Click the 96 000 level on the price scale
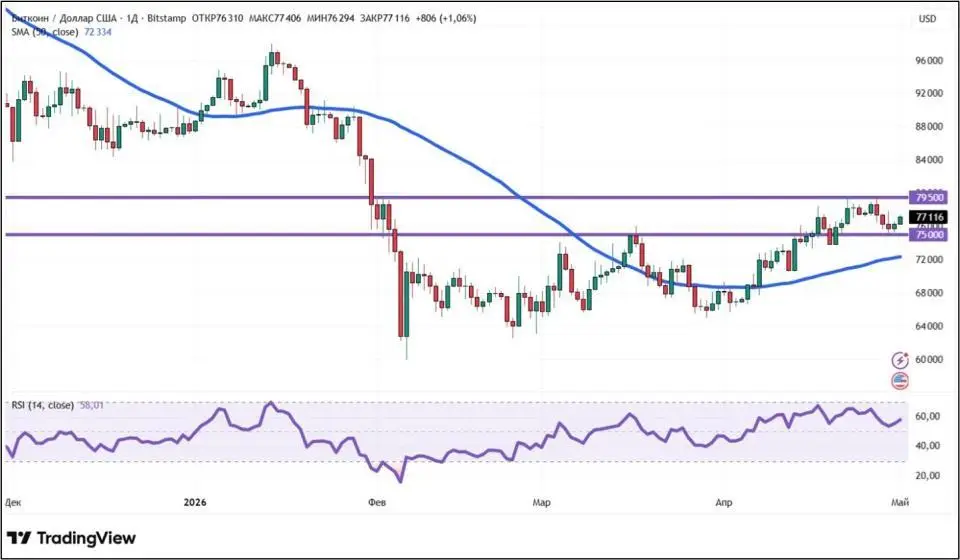The image size is (960, 560). [x=929, y=61]
